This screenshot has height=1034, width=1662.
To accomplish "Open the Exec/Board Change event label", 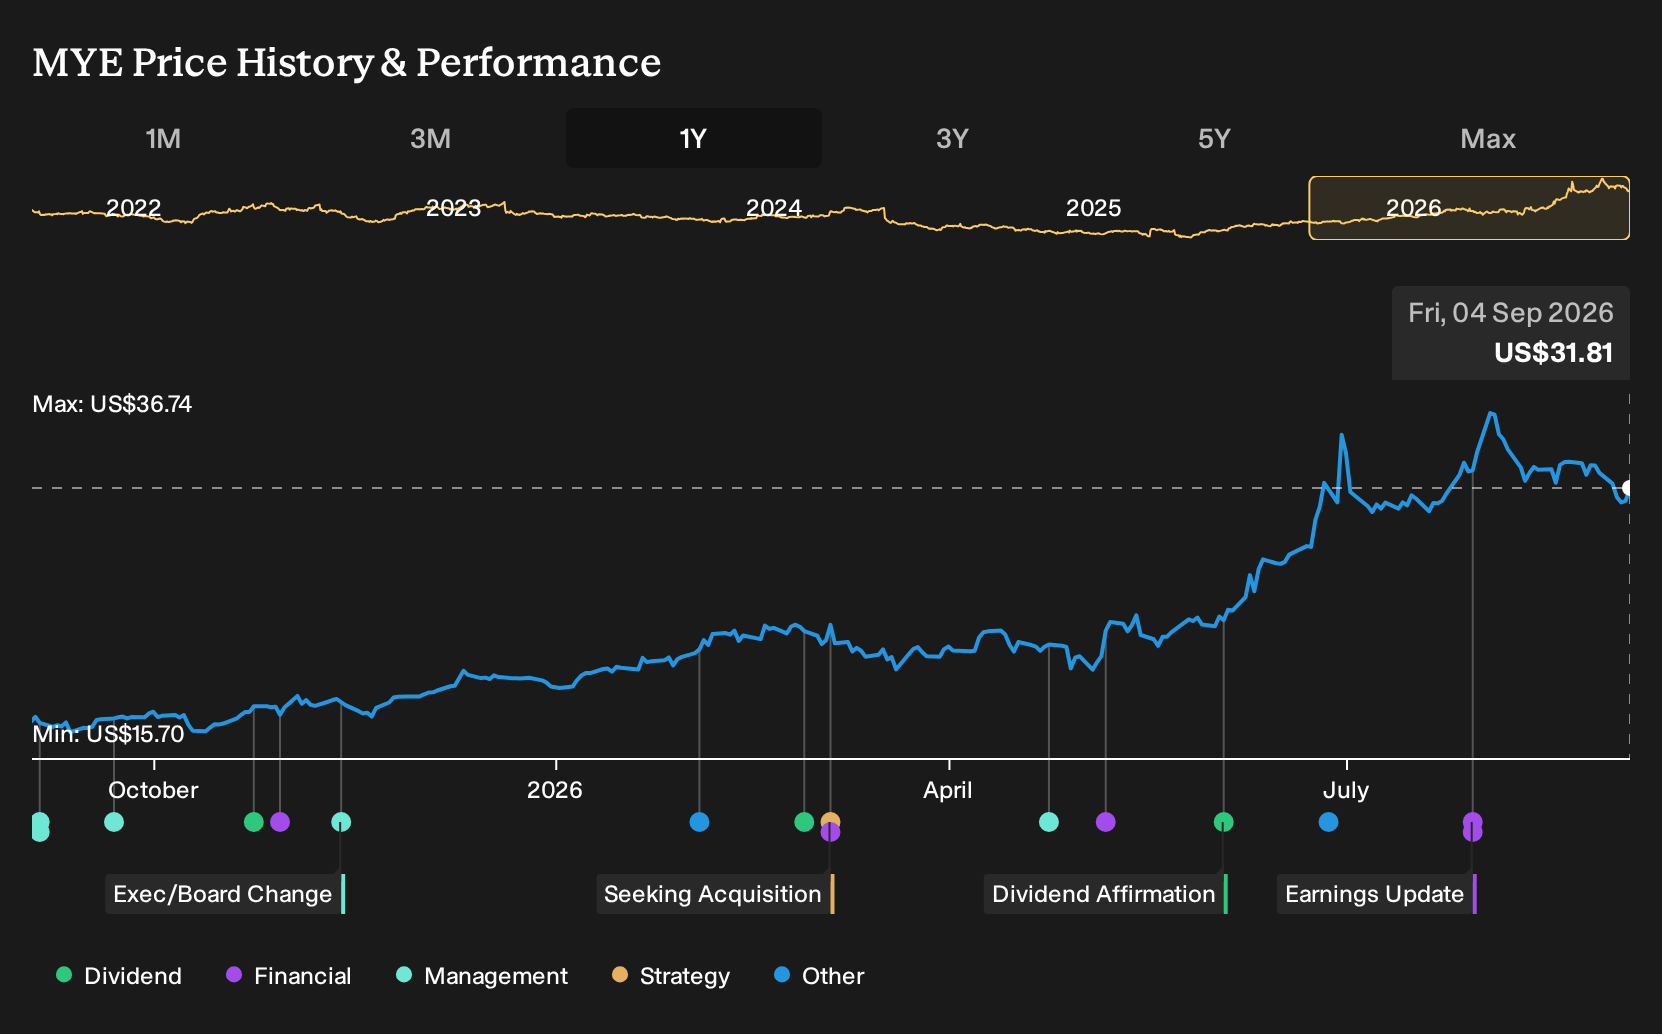I will [225, 894].
